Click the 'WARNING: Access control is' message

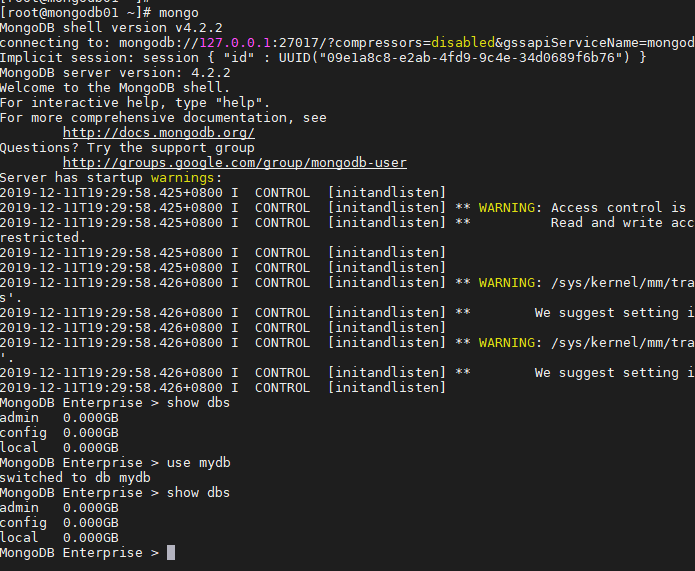(x=582, y=207)
